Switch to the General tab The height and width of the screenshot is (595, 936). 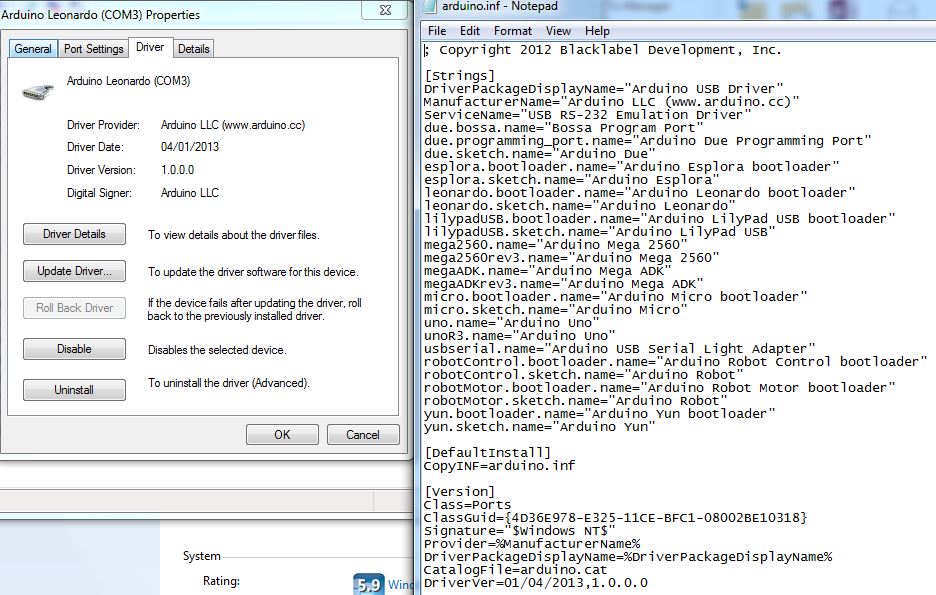33,49
